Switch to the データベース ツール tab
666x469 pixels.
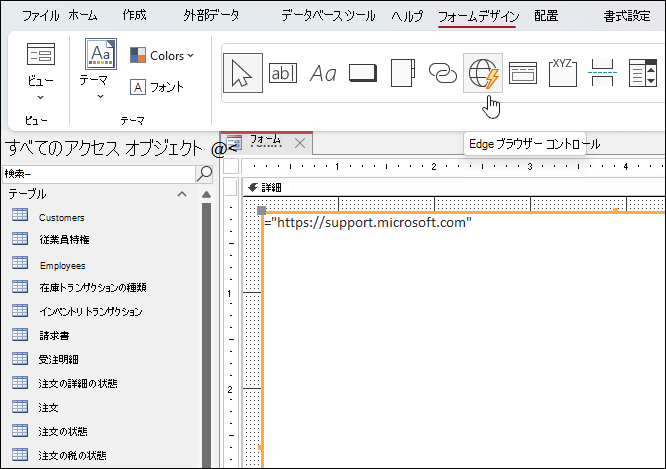coord(328,16)
